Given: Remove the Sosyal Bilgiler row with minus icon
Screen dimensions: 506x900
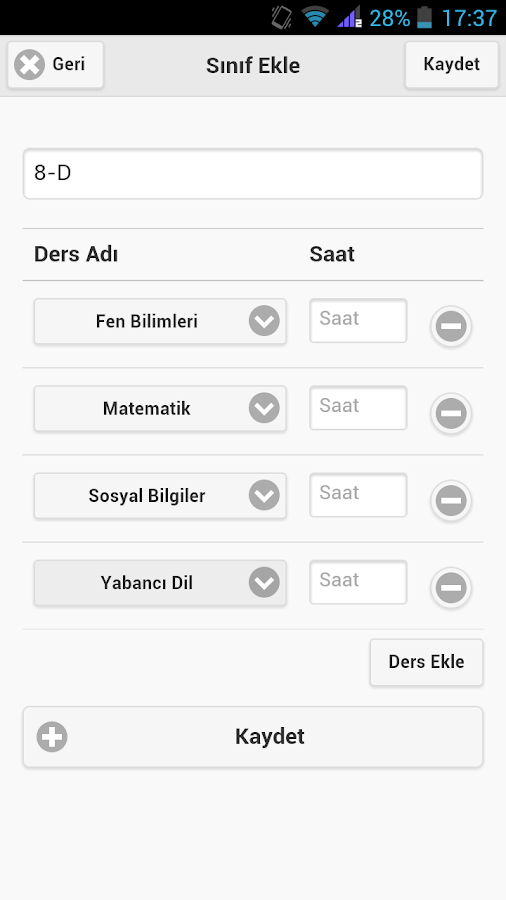Looking at the screenshot, I should pos(451,501).
